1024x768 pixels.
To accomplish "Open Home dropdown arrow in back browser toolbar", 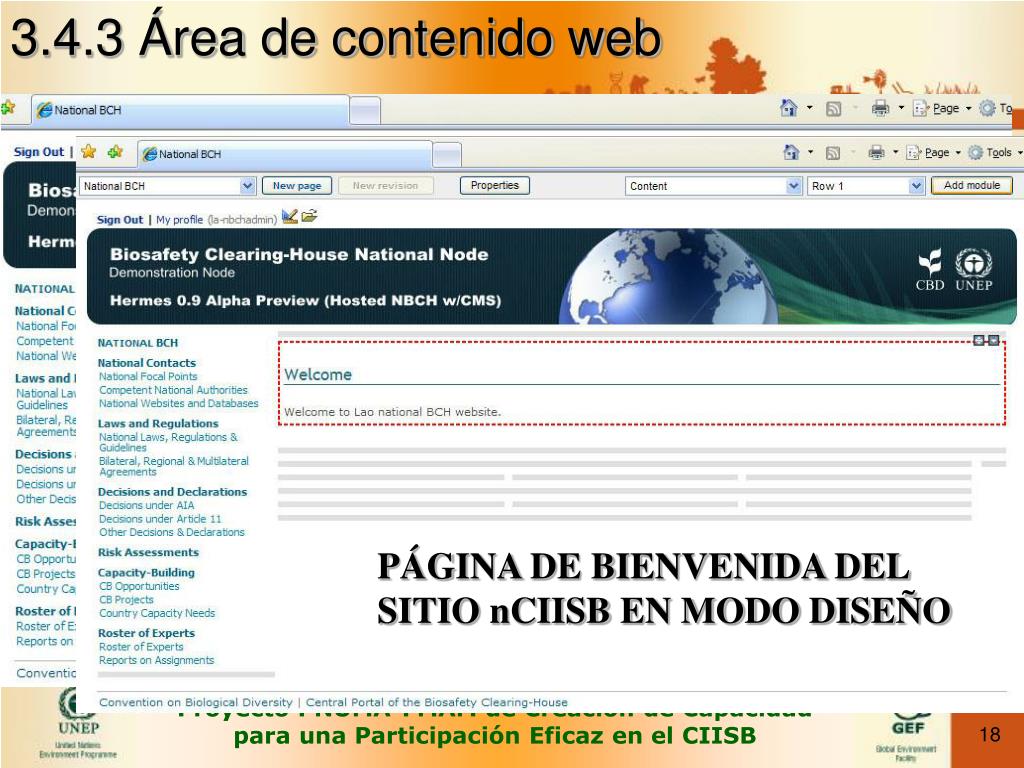I will coord(810,108).
